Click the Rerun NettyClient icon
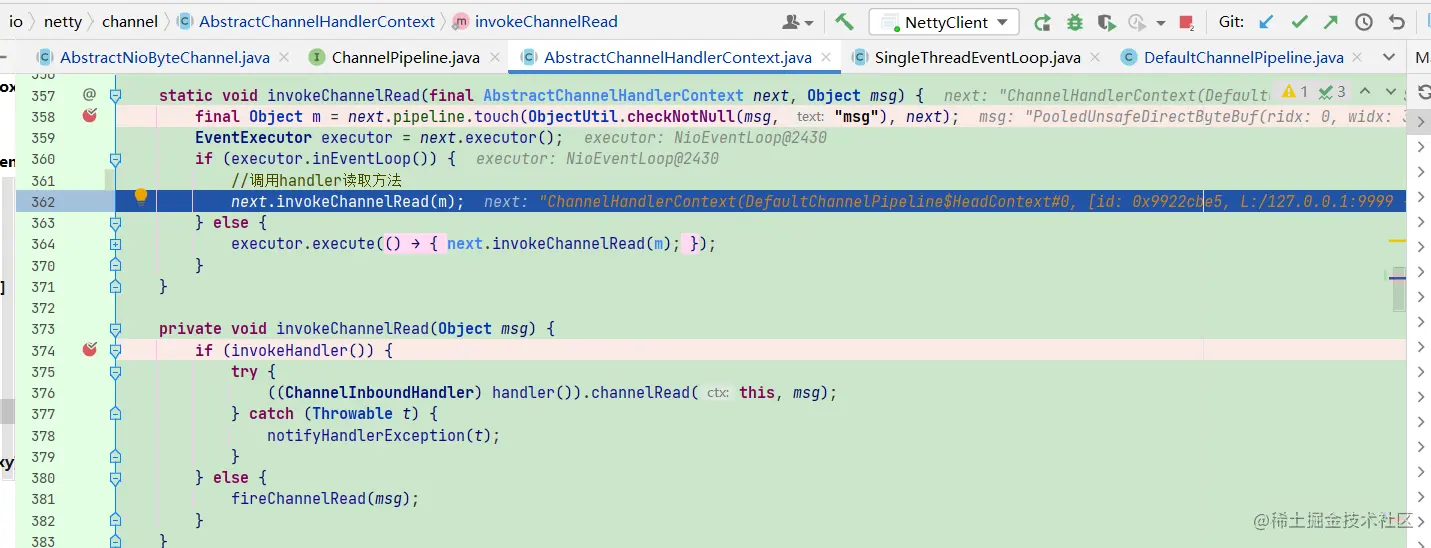The height and width of the screenshot is (548, 1431). tap(1042, 22)
